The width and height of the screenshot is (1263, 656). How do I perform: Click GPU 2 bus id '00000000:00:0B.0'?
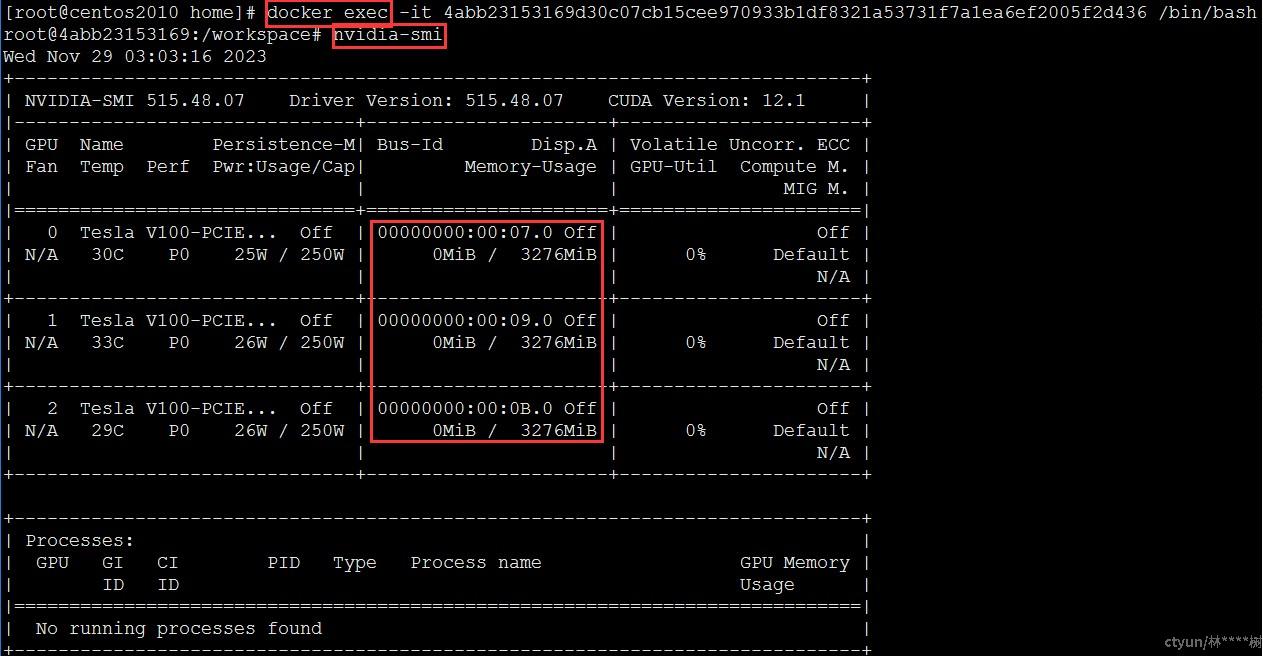click(x=465, y=409)
